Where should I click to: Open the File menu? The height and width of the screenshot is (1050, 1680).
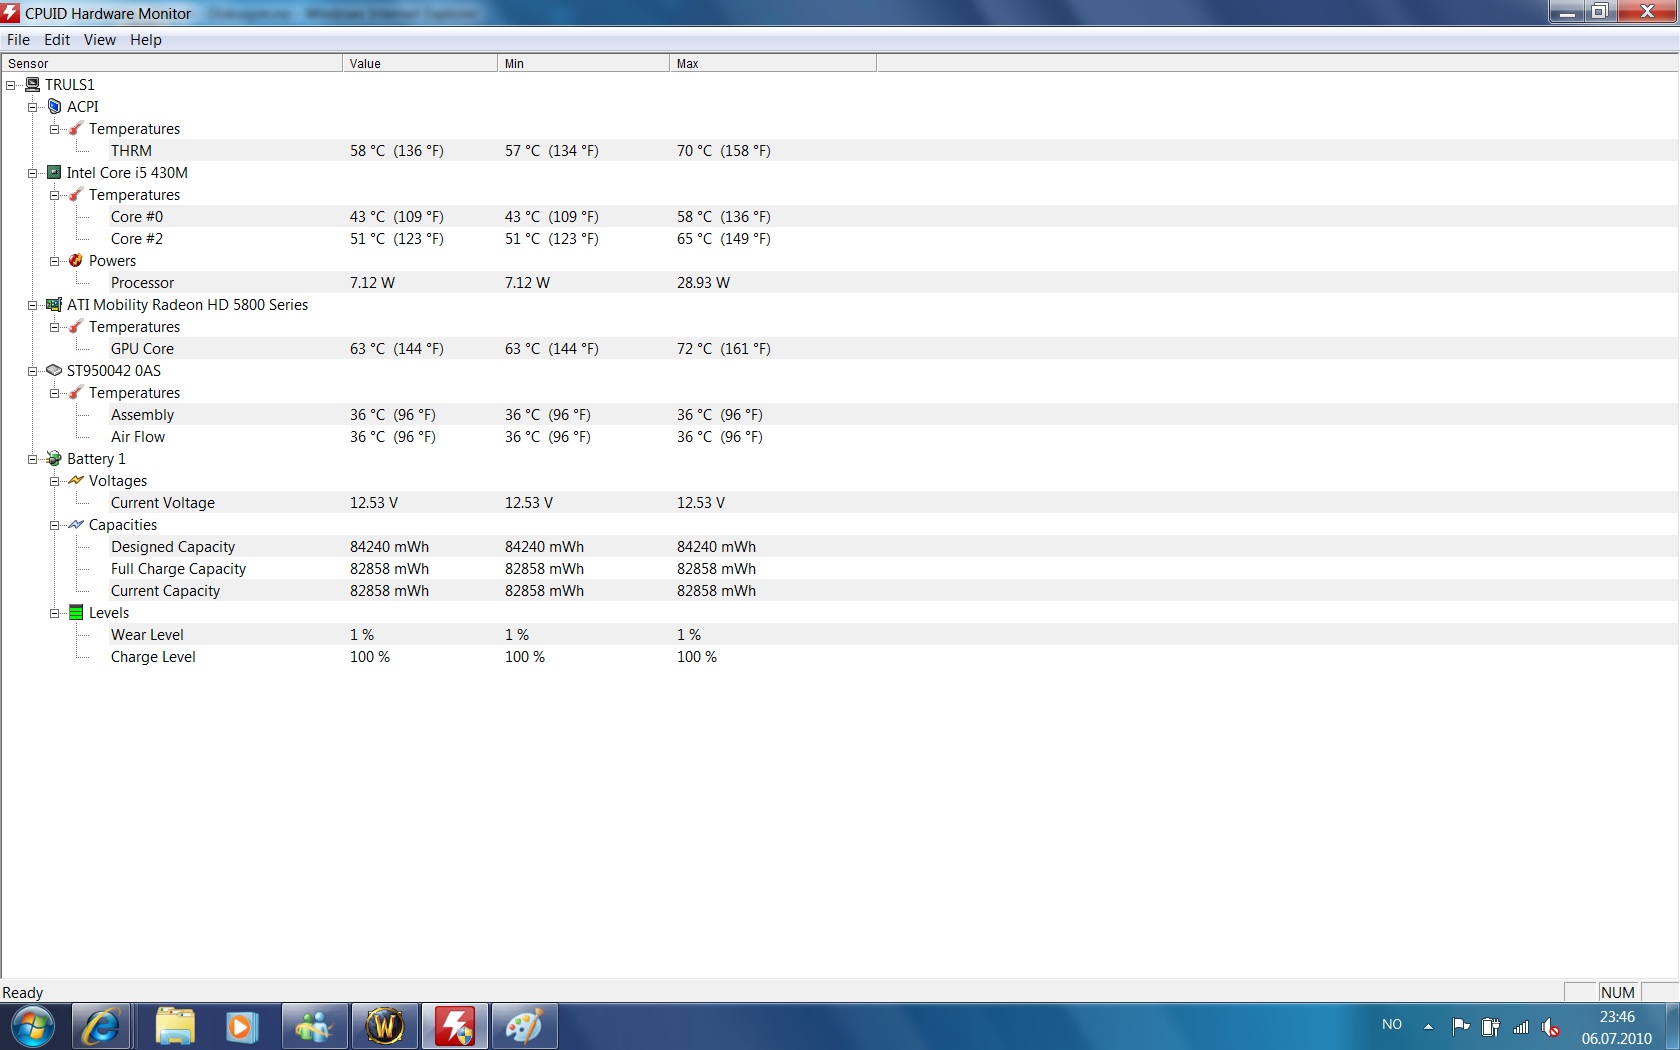pos(19,40)
